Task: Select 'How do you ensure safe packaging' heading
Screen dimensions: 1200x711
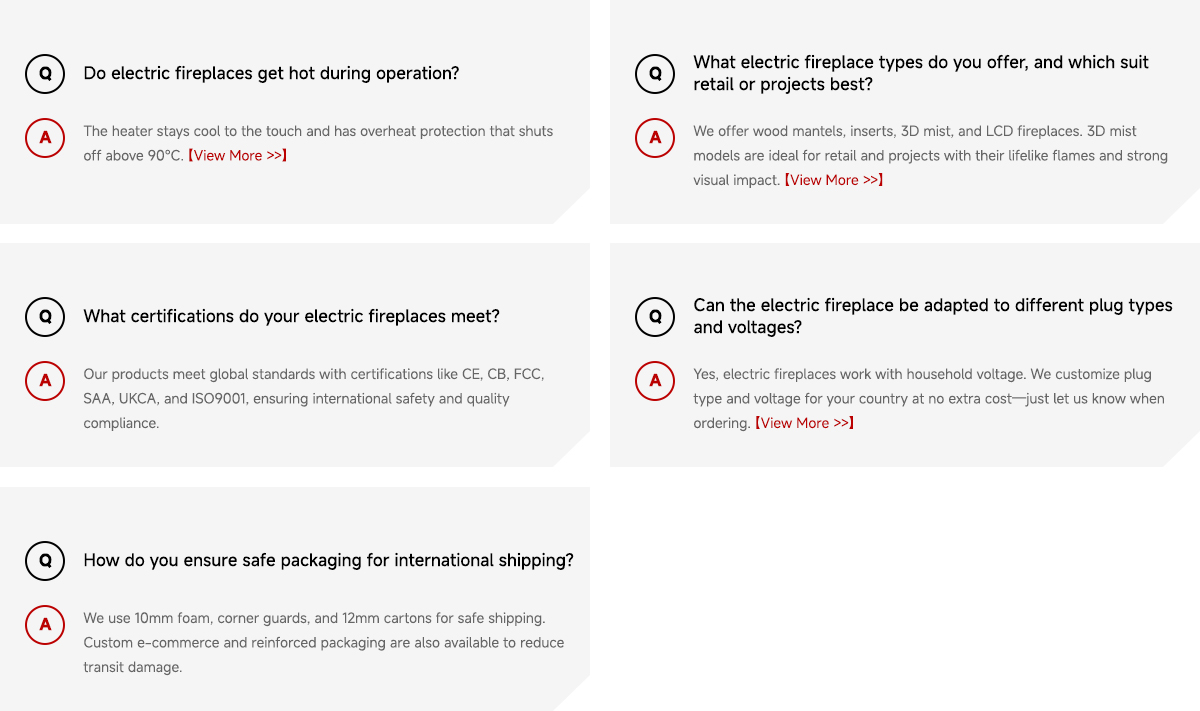Action: (x=328, y=560)
